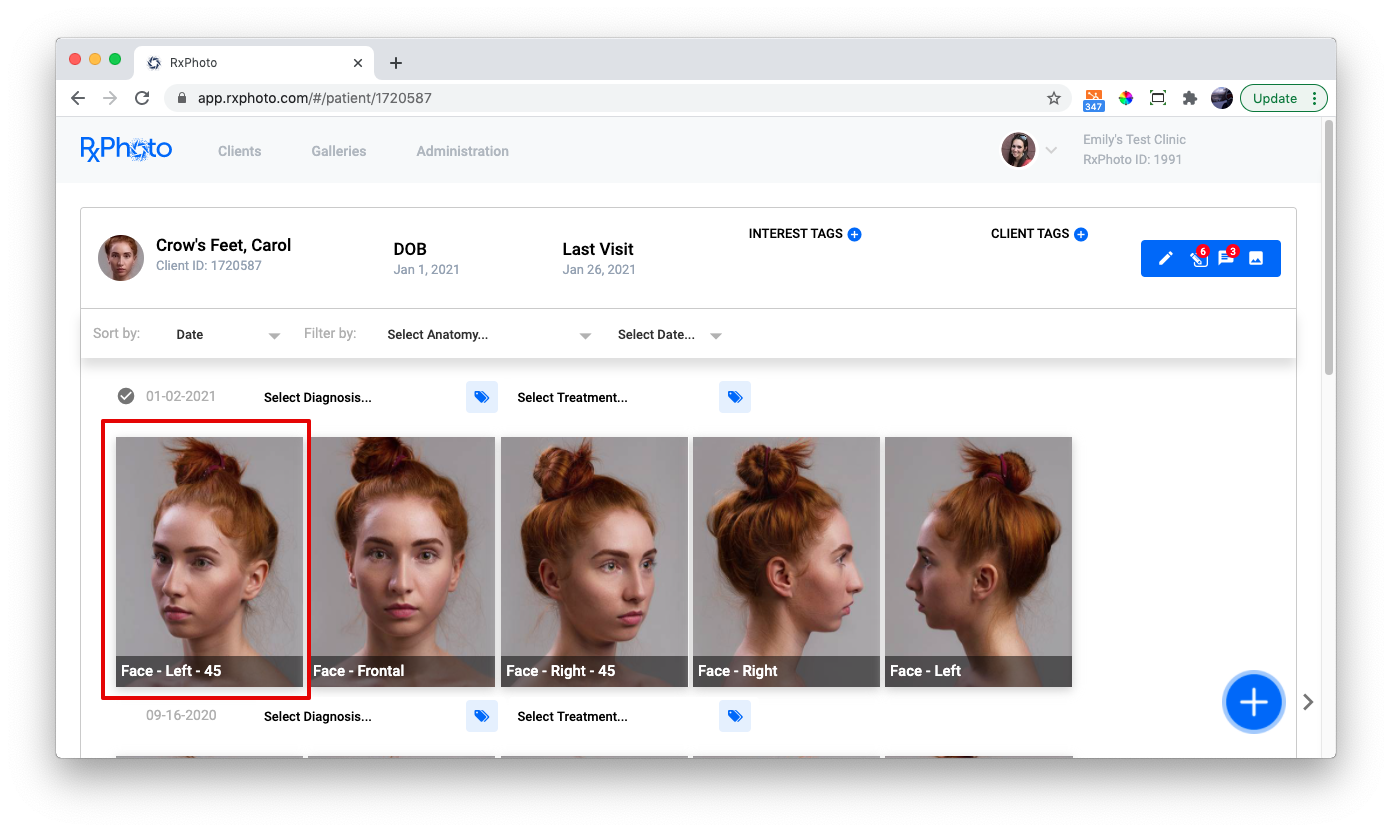The width and height of the screenshot is (1392, 832).
Task: Click the Chrome profile avatar
Action: [1221, 98]
